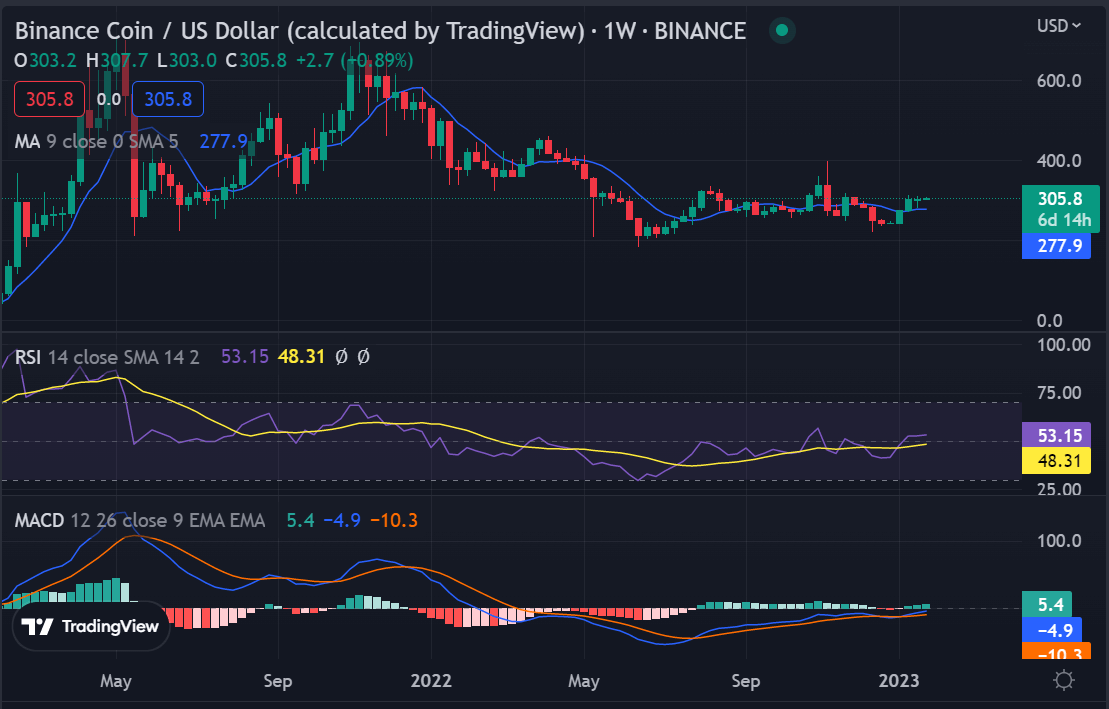
Task: Click the 75.00 RSI axis label
Action: [1059, 393]
